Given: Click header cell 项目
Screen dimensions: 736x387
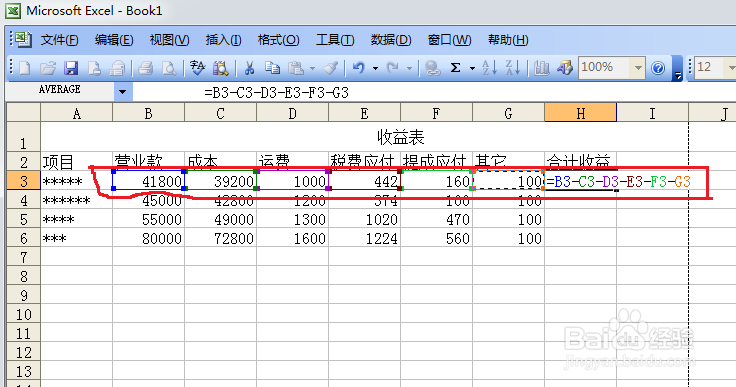Looking at the screenshot, I should [x=77, y=162].
